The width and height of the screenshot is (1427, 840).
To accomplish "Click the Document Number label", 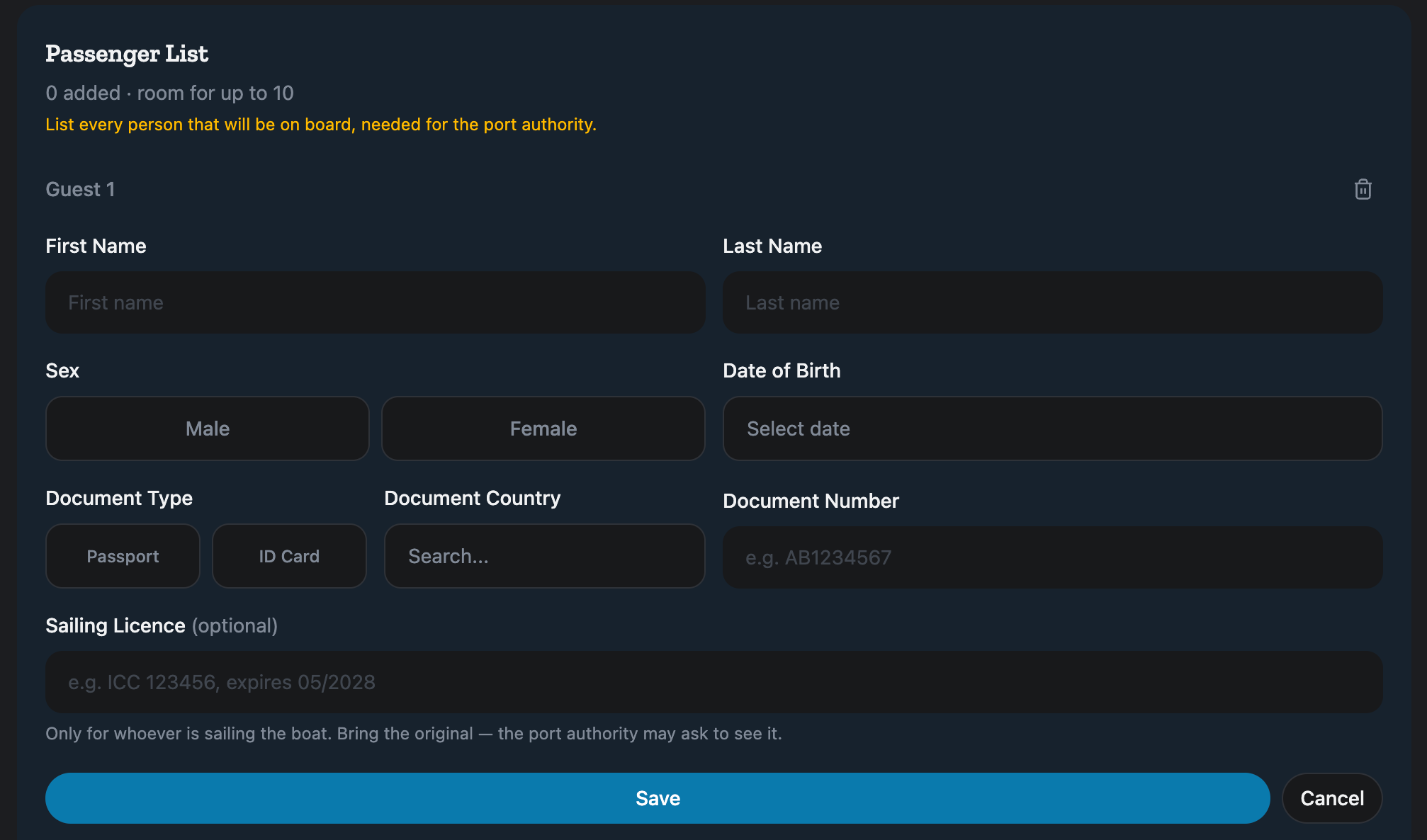I will [811, 501].
